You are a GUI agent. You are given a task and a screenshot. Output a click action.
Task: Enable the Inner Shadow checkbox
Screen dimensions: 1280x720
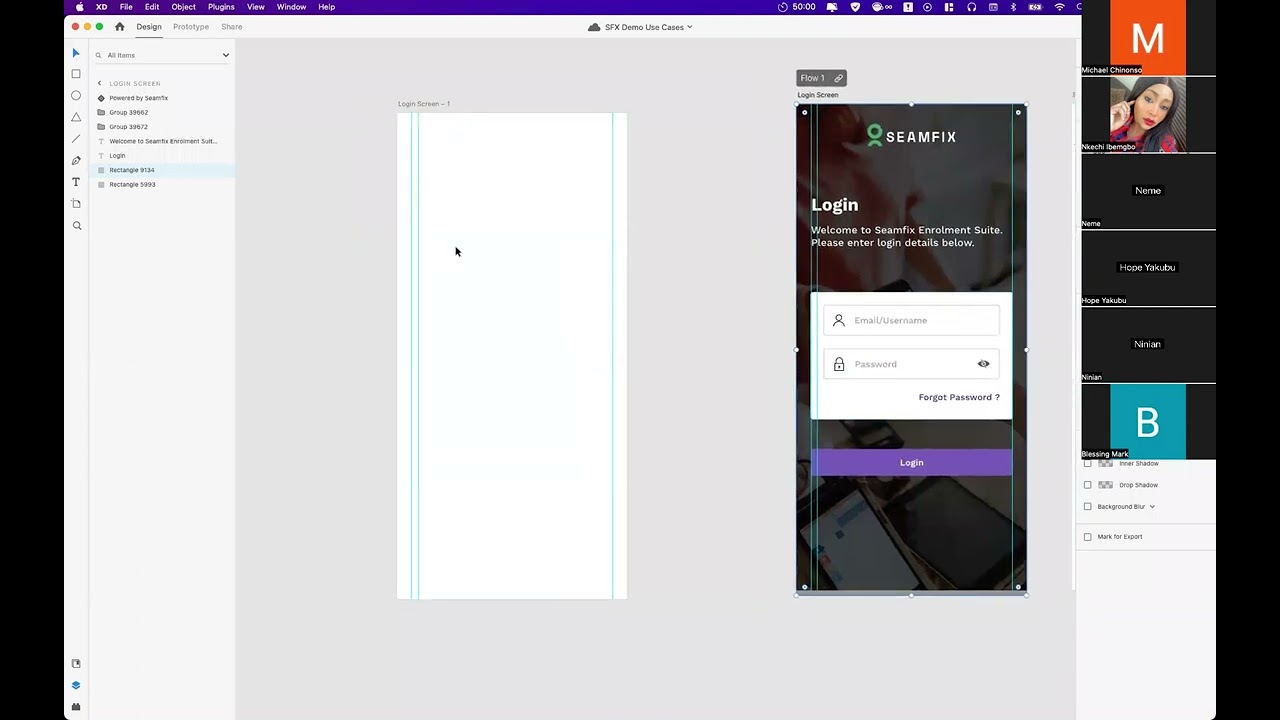point(1088,464)
